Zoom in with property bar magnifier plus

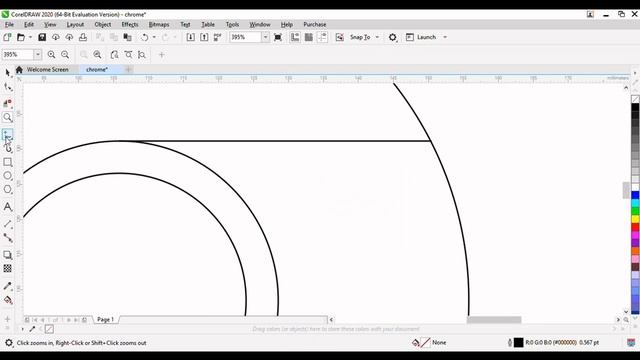coord(51,54)
